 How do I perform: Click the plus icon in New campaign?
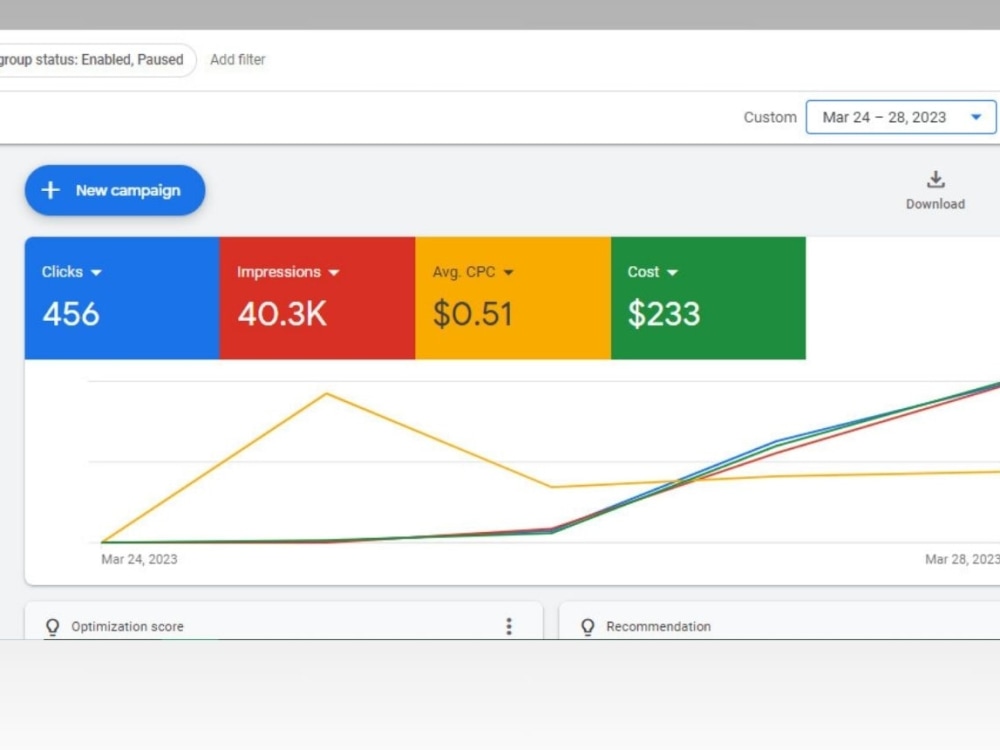click(50, 190)
